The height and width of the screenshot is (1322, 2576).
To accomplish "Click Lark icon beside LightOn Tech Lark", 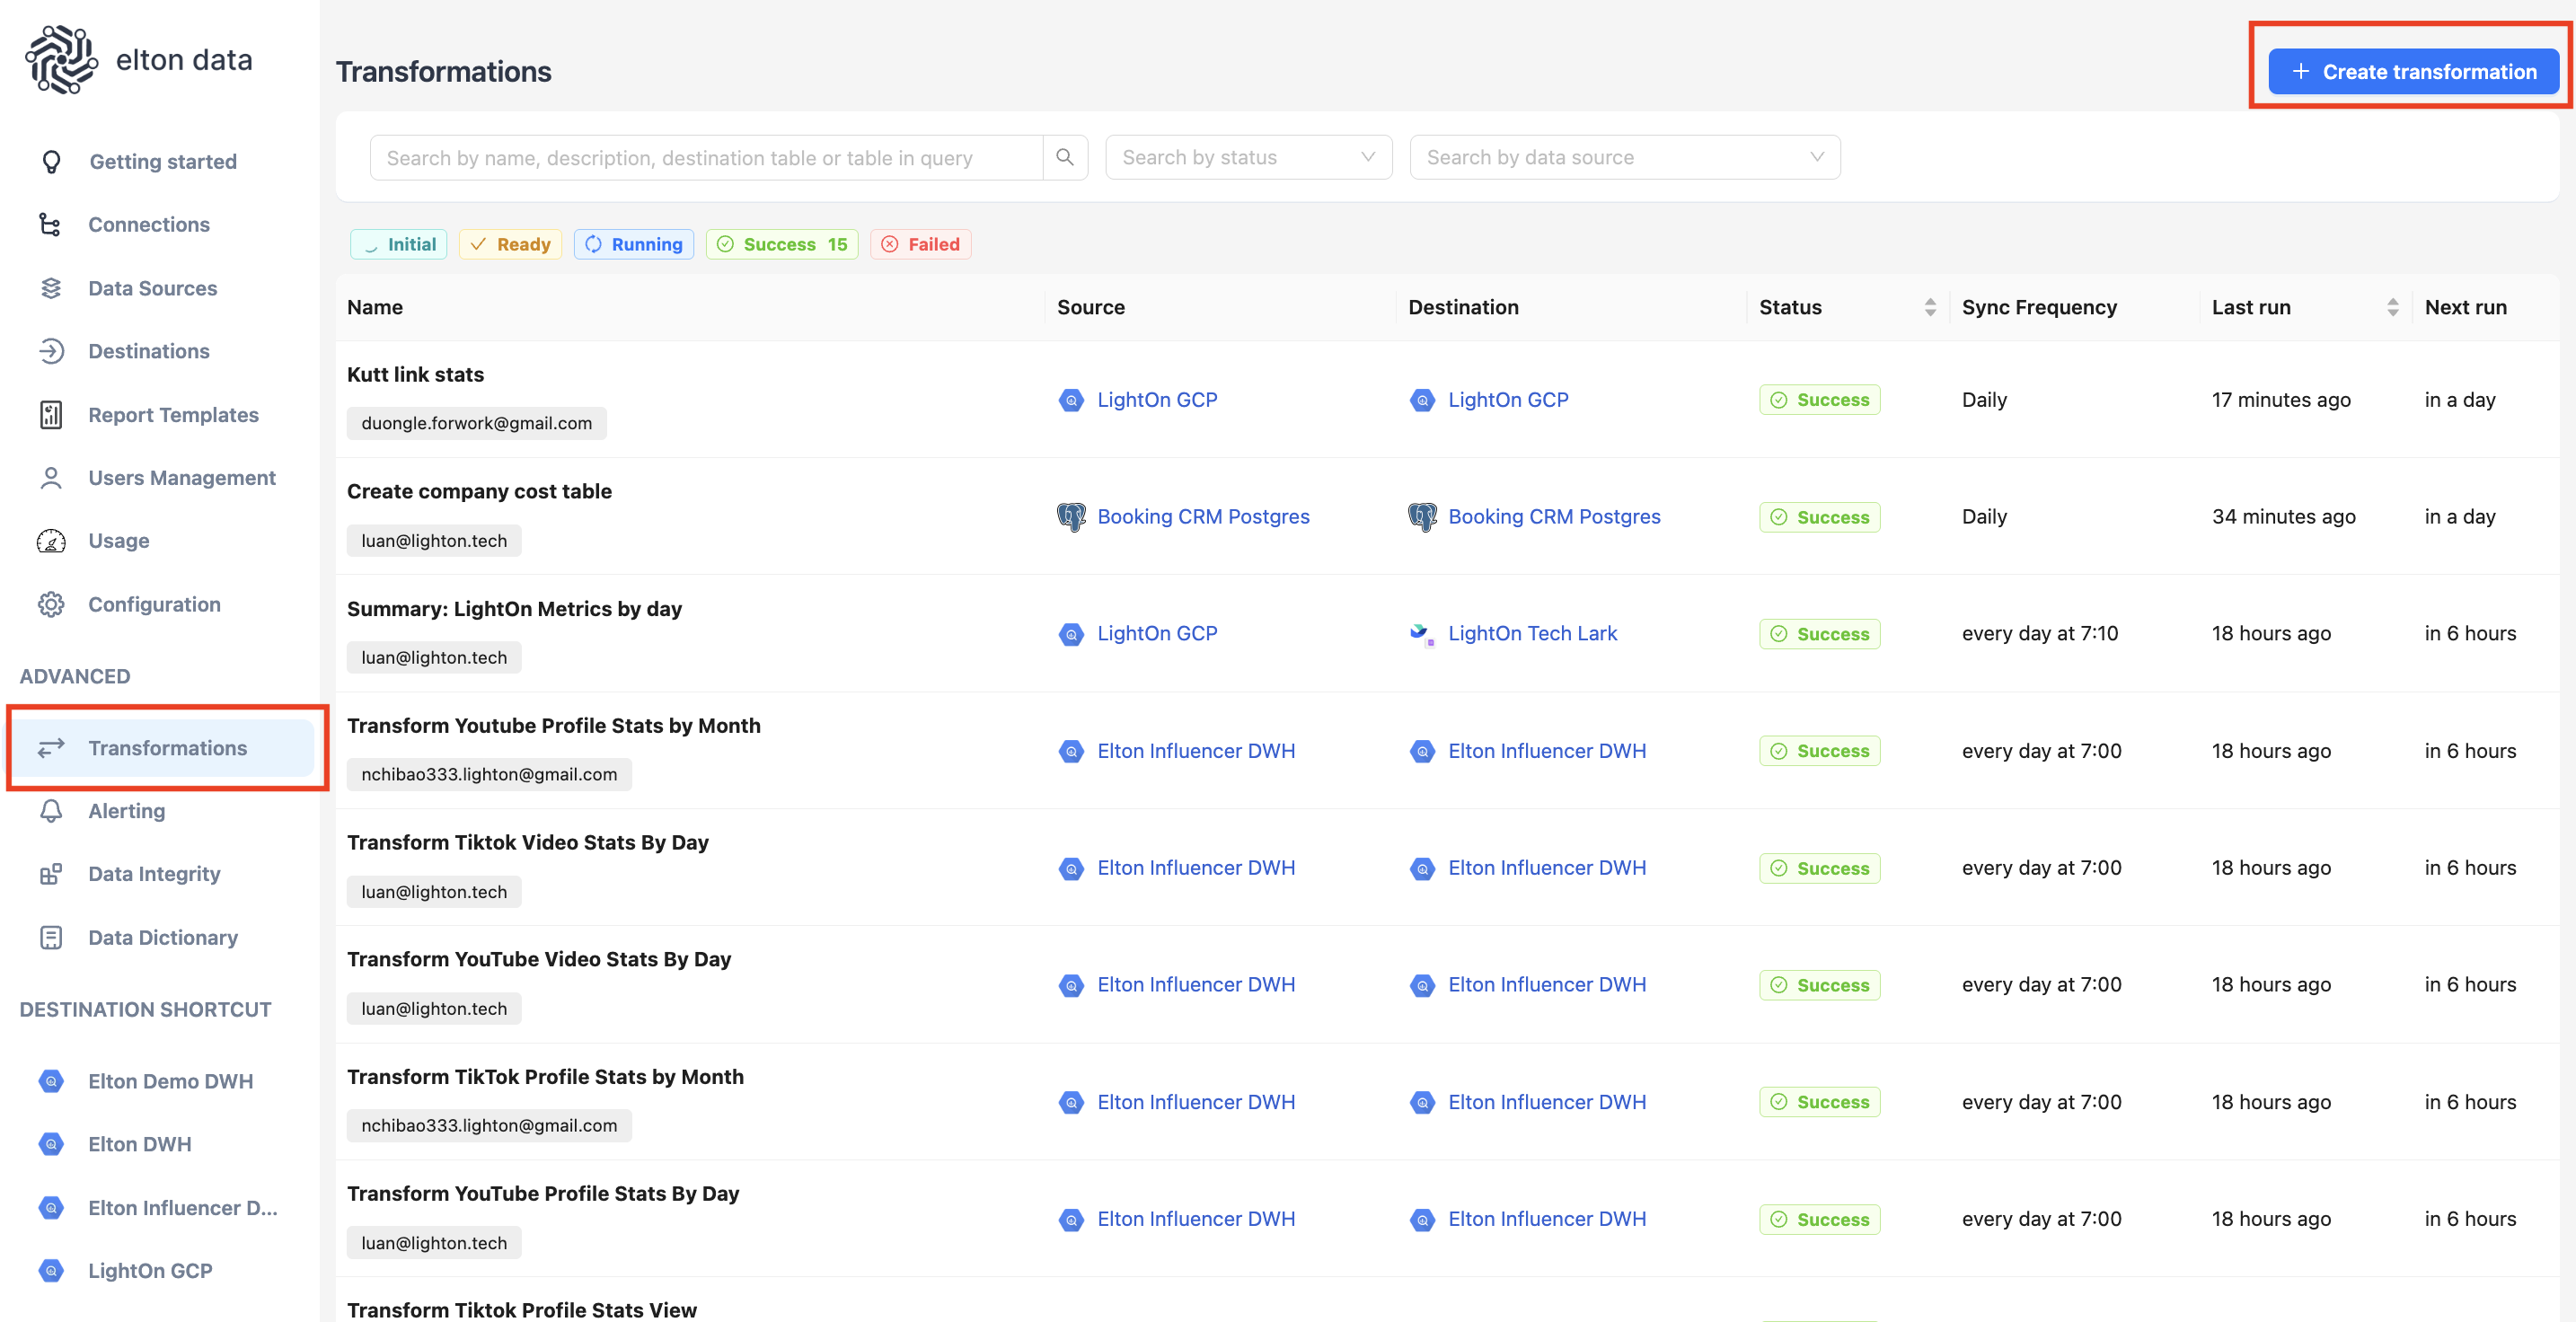I will tap(1422, 634).
